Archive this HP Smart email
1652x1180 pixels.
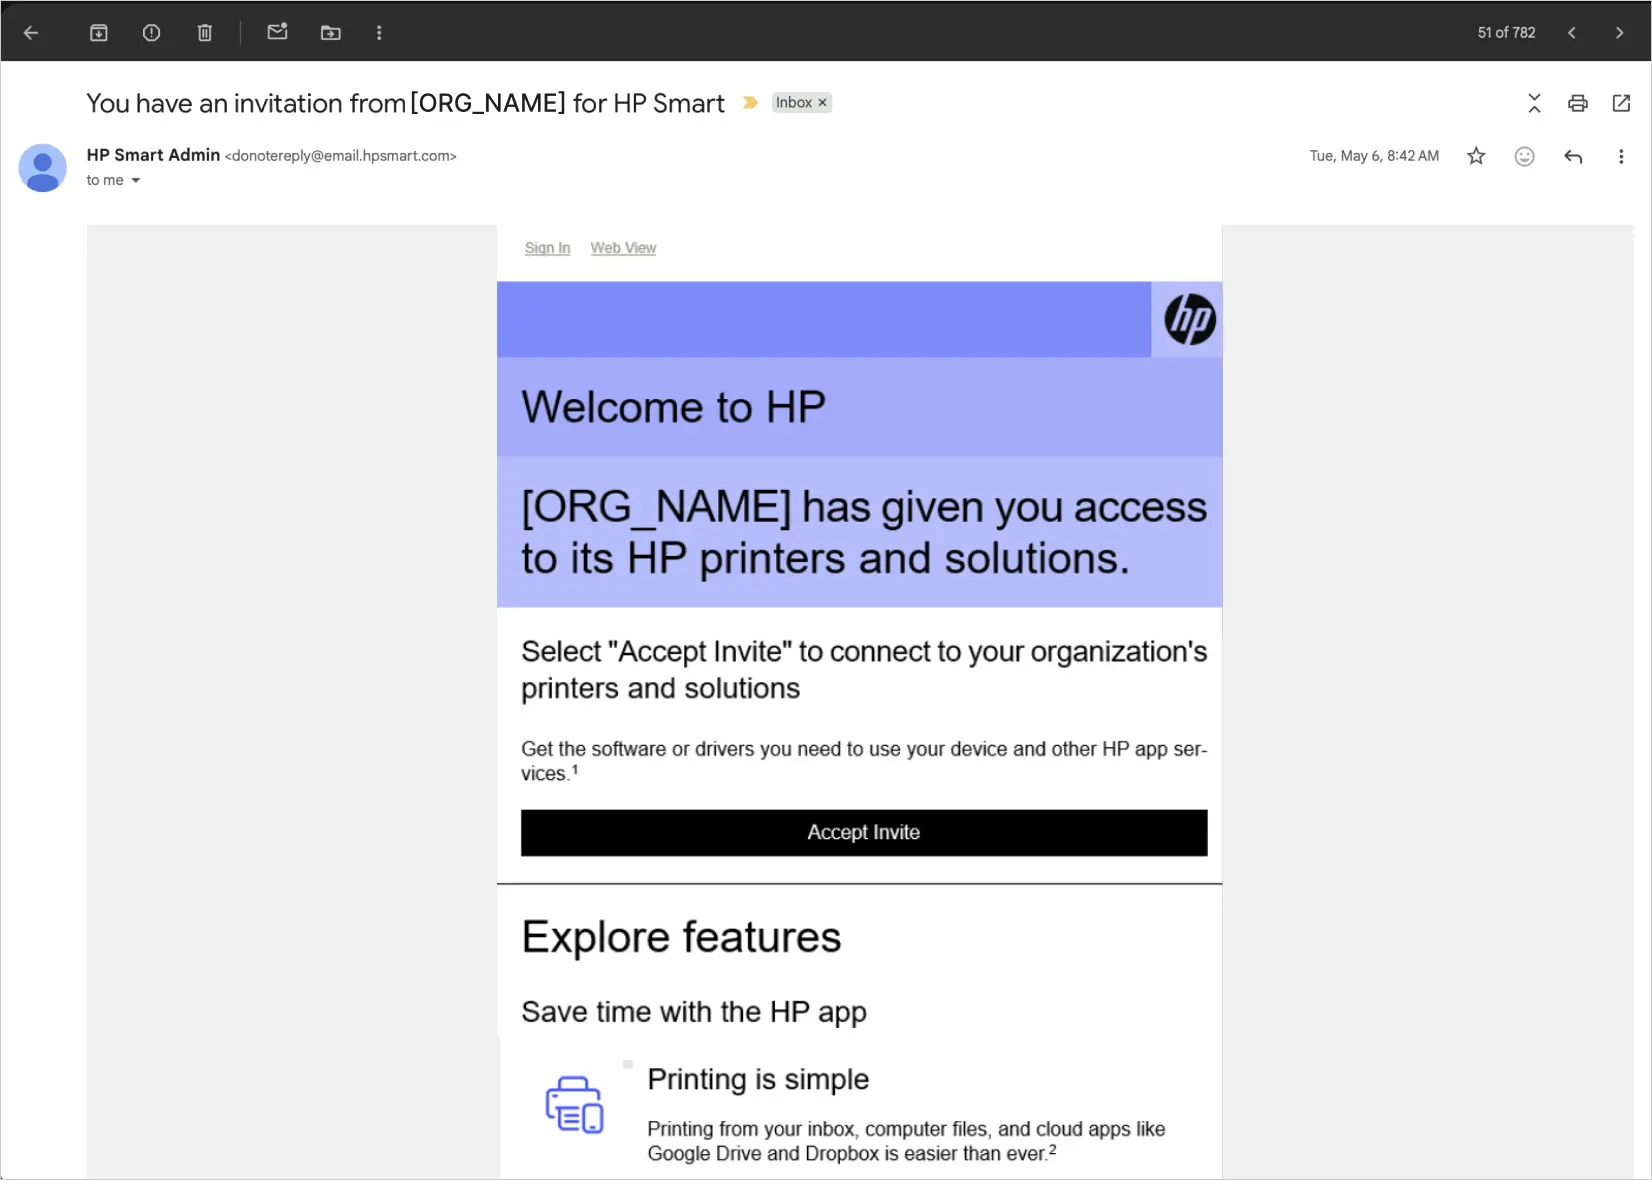pyautogui.click(x=99, y=33)
